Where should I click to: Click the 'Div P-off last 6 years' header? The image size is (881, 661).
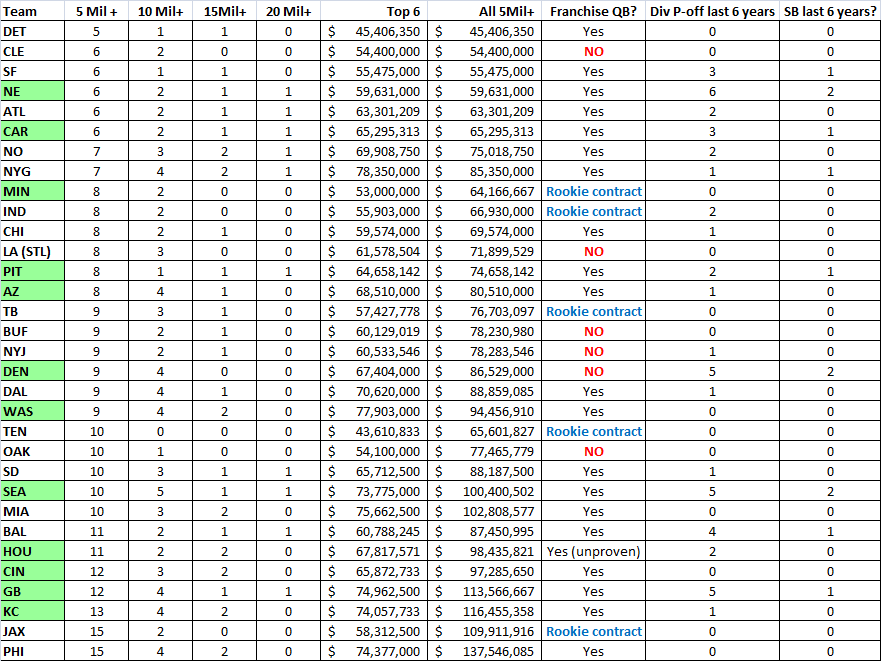tap(712, 11)
